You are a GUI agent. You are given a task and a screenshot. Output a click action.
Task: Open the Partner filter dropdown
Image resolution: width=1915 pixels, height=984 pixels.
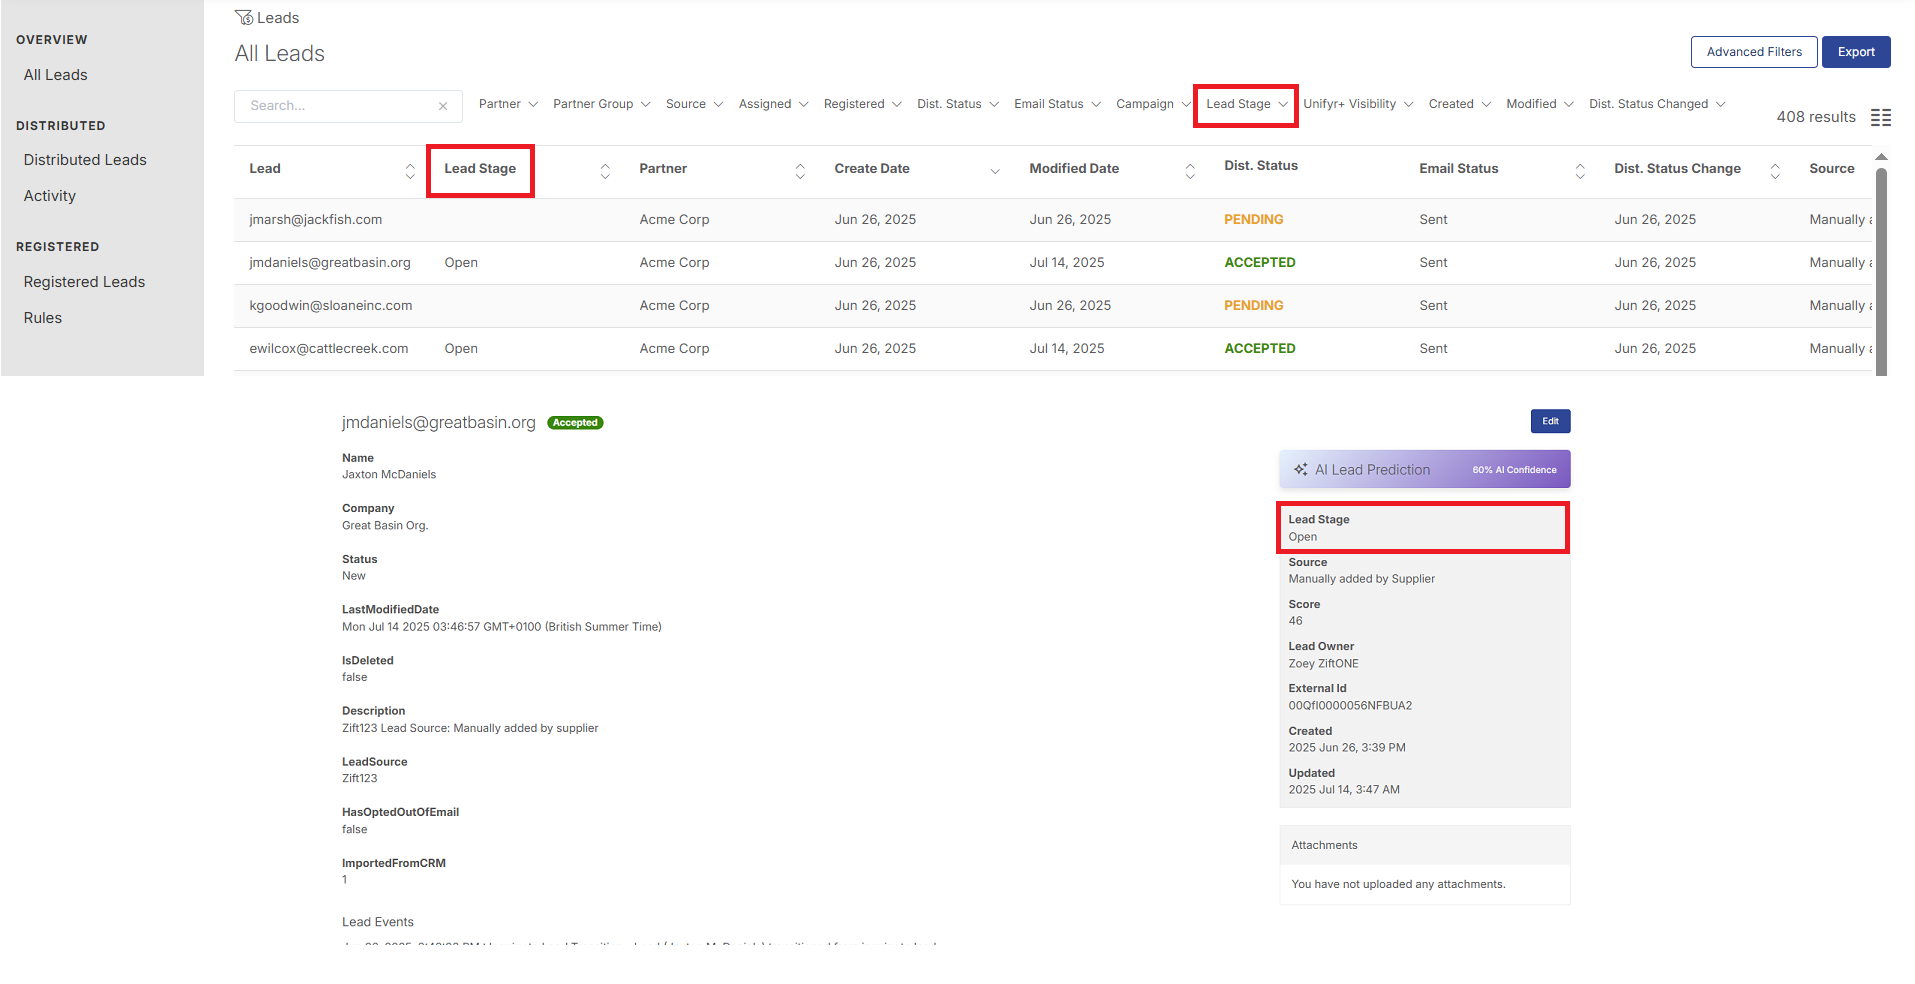(508, 104)
